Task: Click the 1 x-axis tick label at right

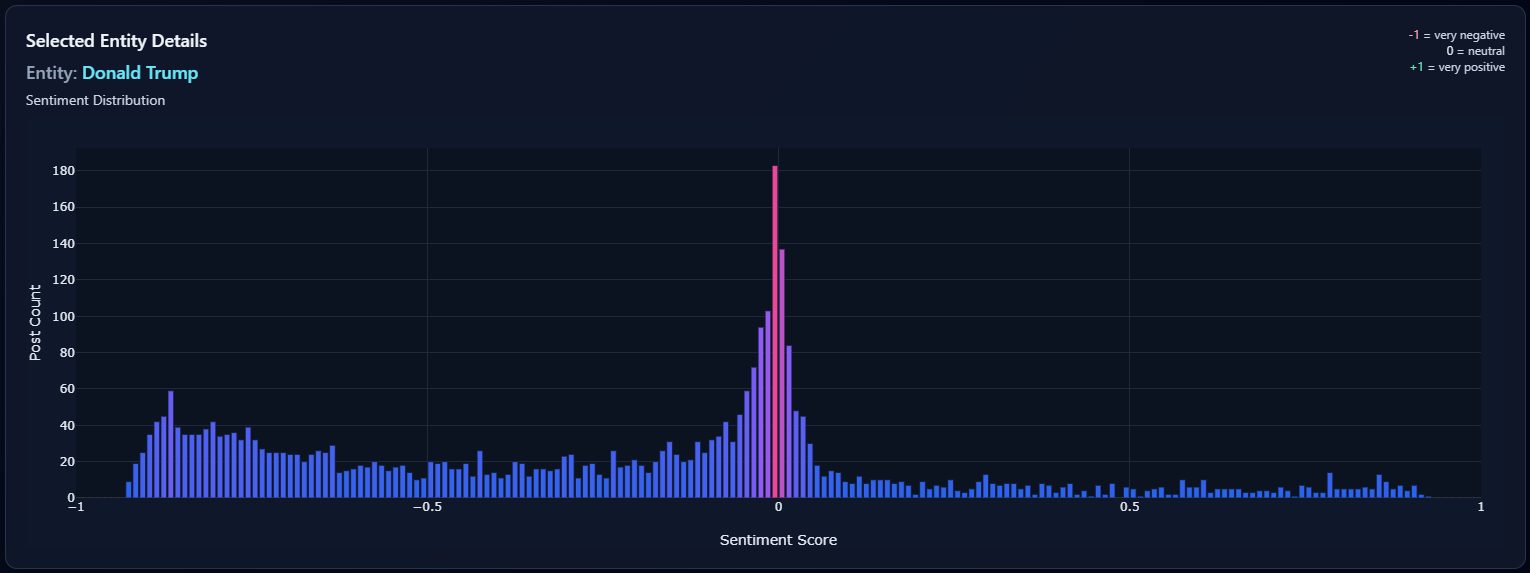Action: tap(1481, 507)
